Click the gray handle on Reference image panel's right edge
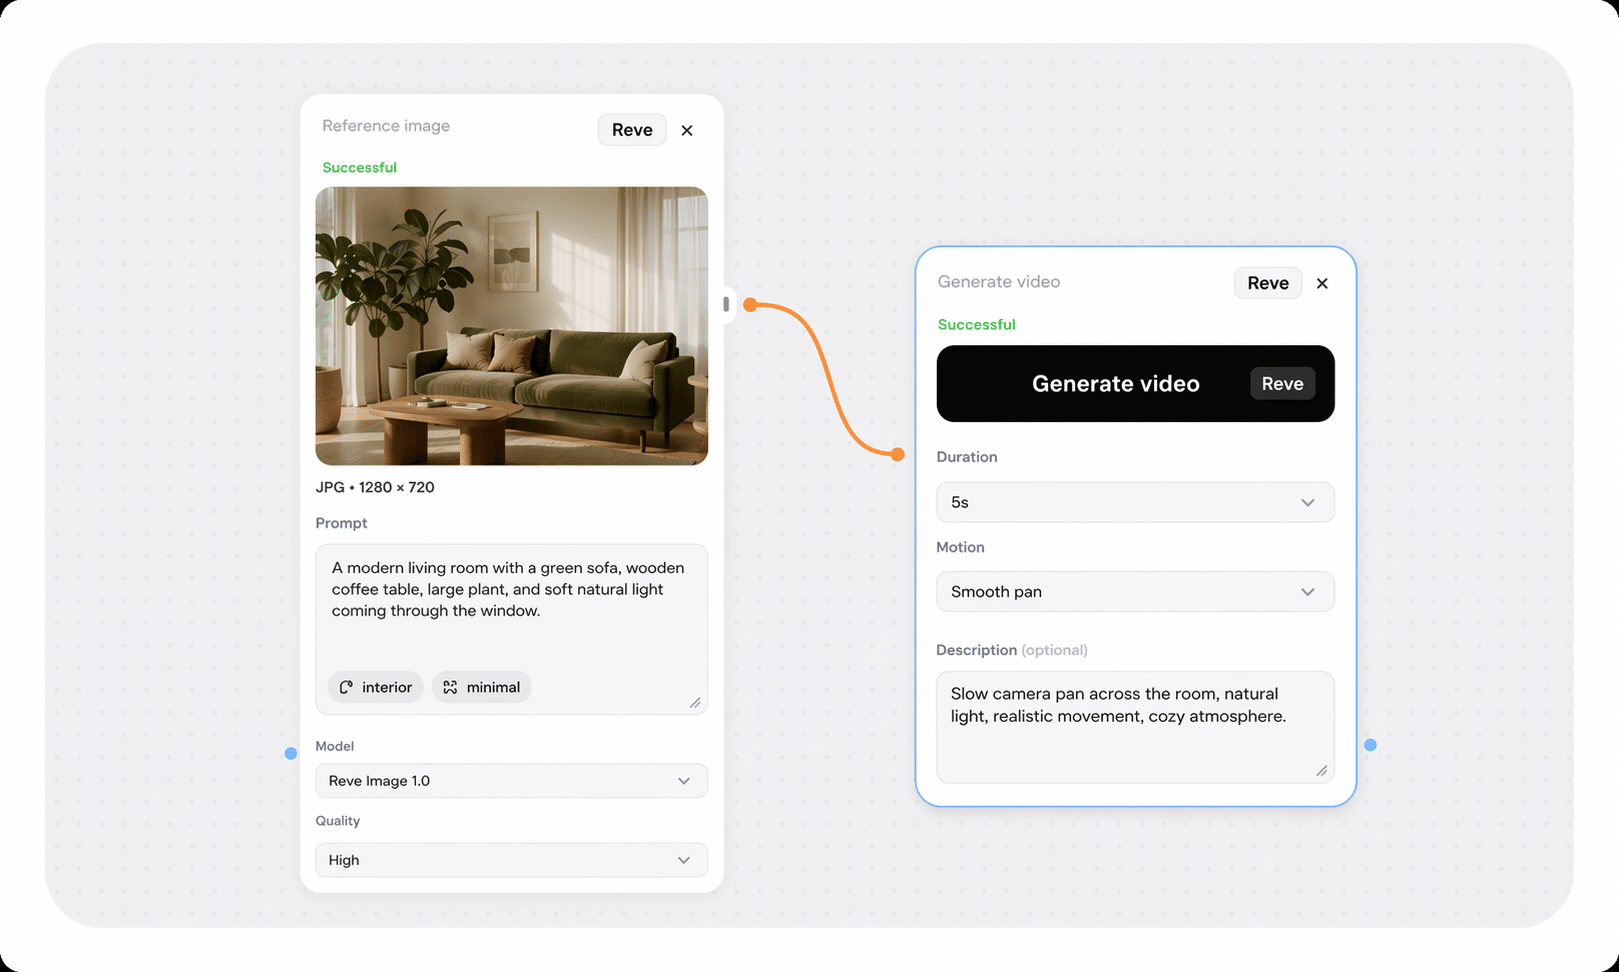This screenshot has height=972, width=1619. point(726,304)
